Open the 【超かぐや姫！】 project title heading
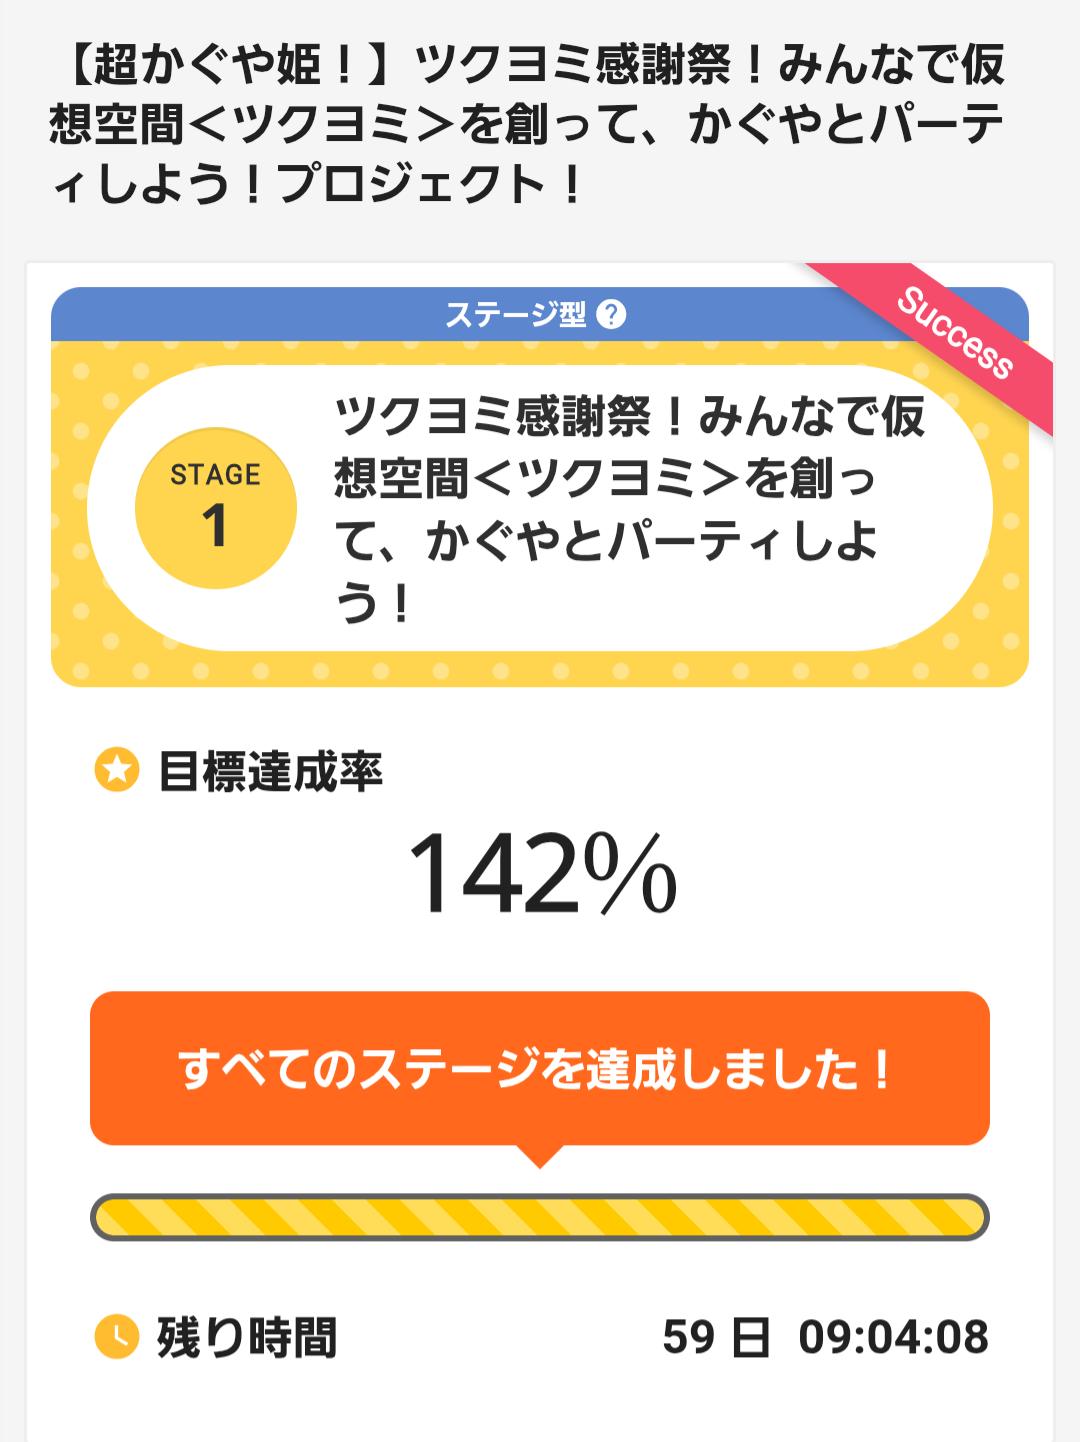The image size is (1080, 1442). pyautogui.click(x=527, y=126)
